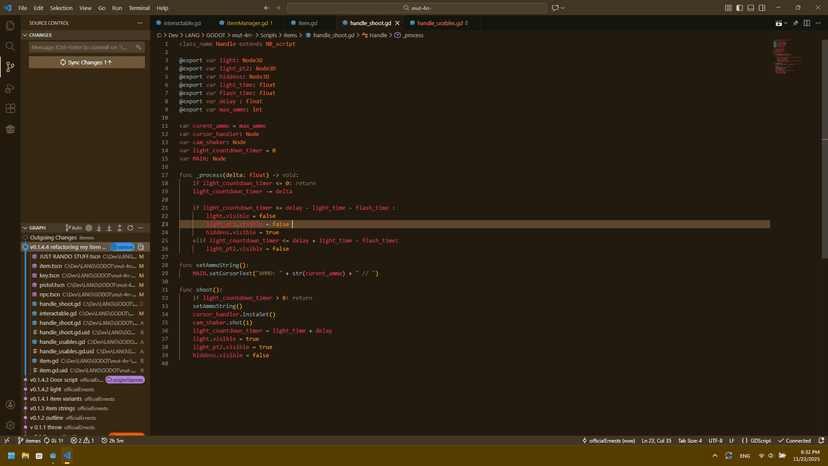
Task: Open the Extensions view in activity bar
Action: pyautogui.click(x=10, y=108)
